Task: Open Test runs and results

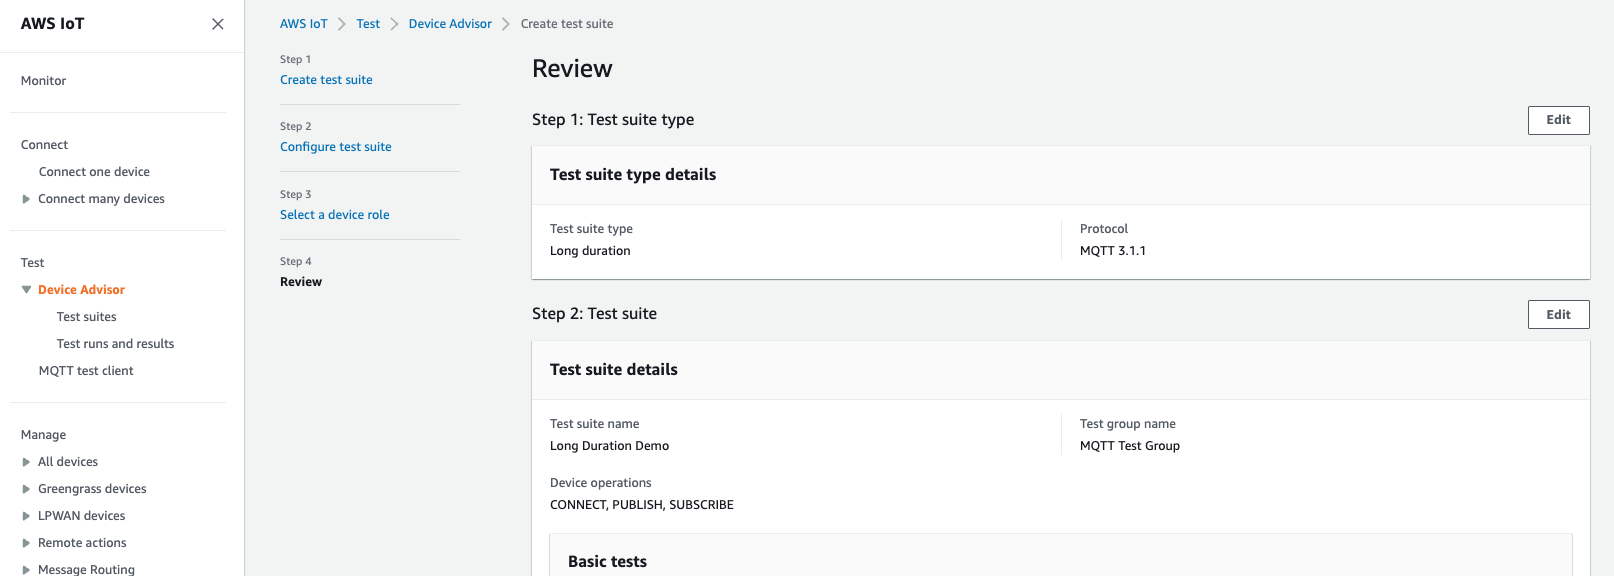Action: click(x=115, y=344)
